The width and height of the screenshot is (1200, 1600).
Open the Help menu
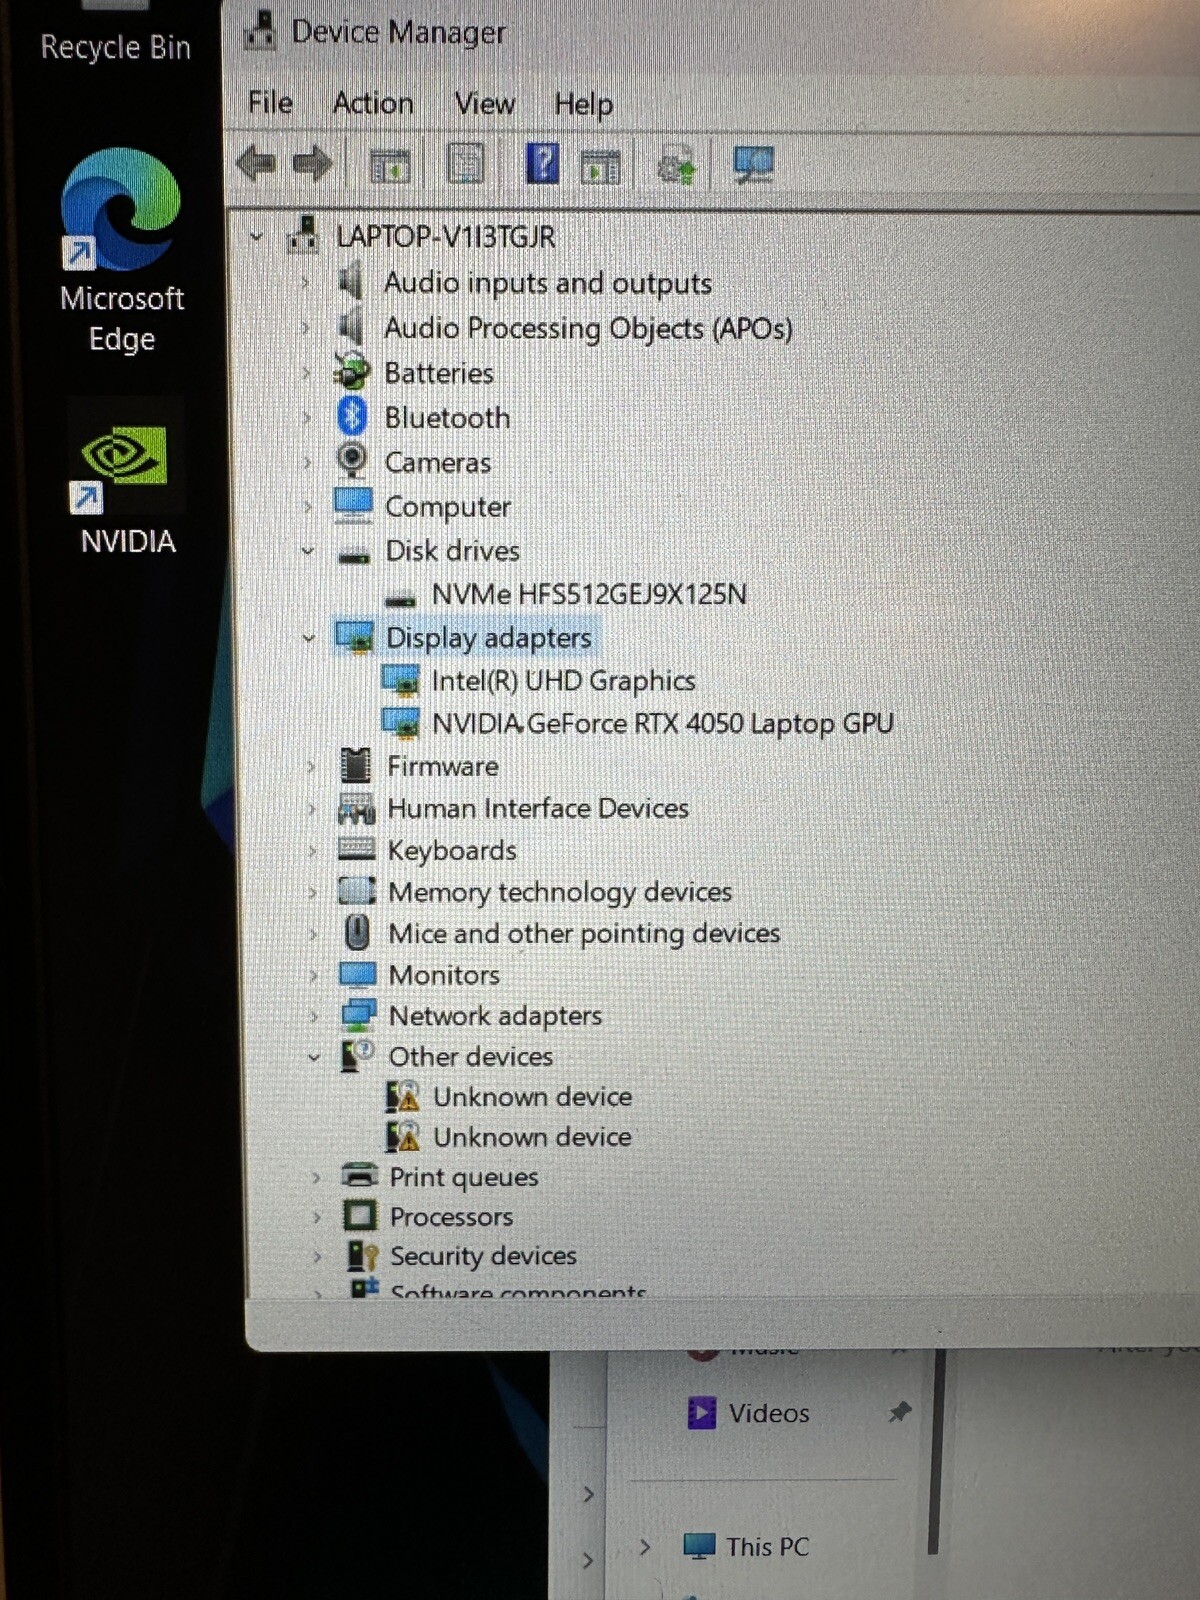583,104
